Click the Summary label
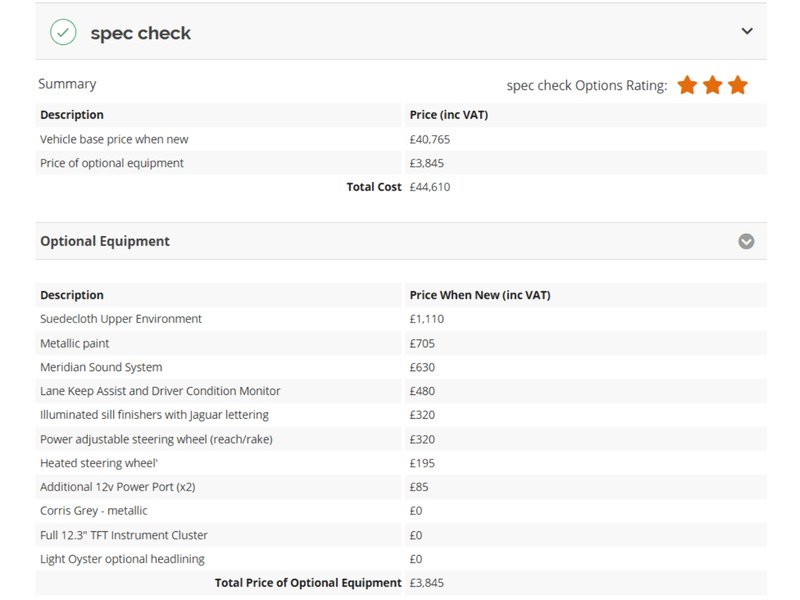Viewport: 800px width, 600px height. pyautogui.click(x=67, y=84)
